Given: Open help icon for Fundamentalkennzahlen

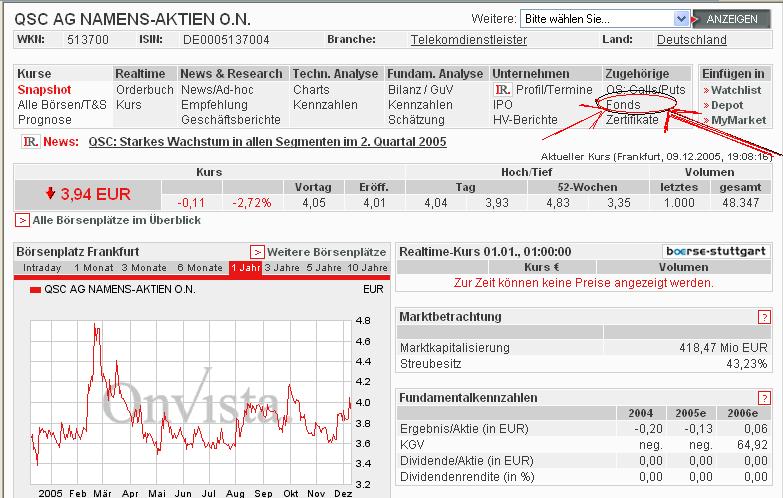Looking at the screenshot, I should tap(764, 398).
